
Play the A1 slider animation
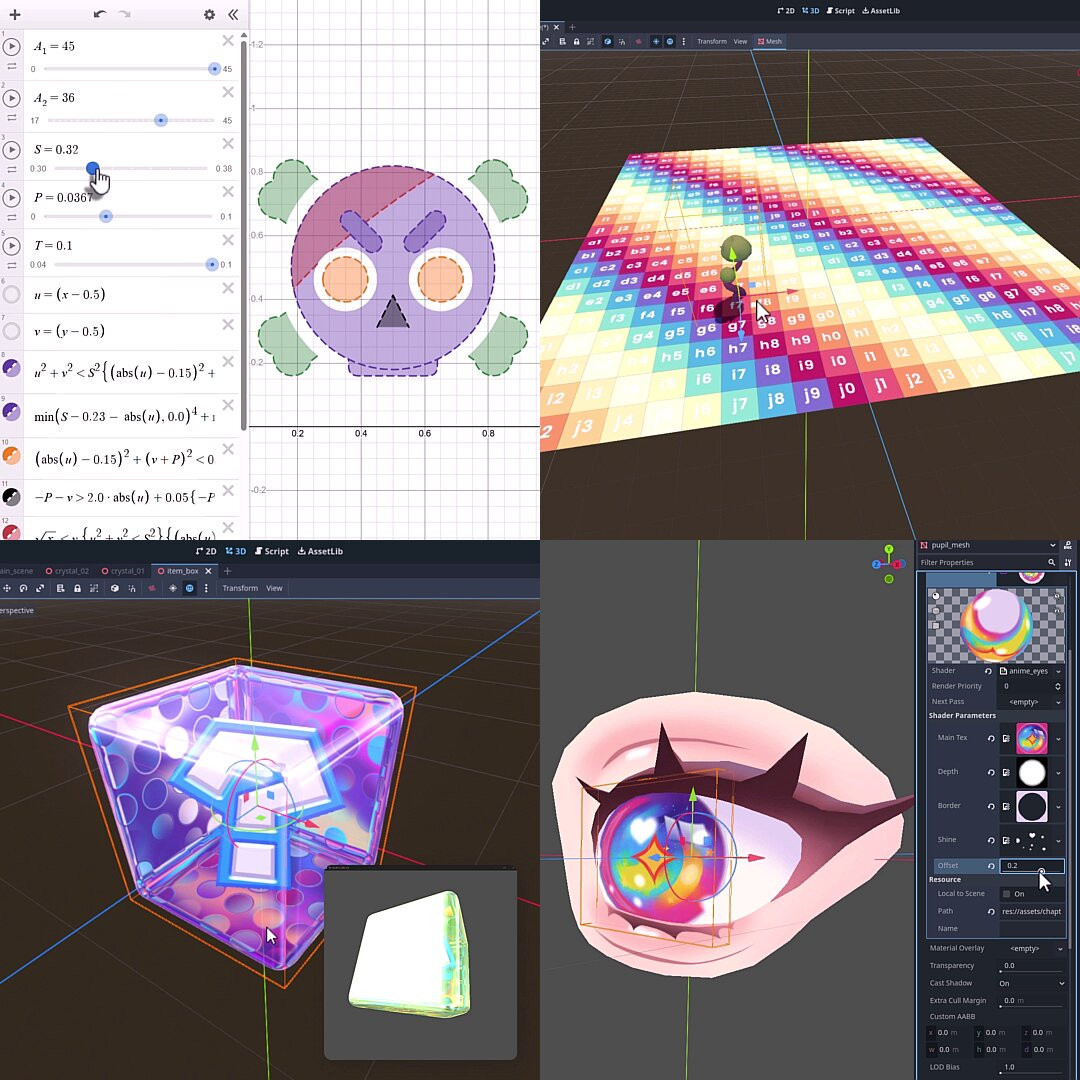(x=11, y=47)
